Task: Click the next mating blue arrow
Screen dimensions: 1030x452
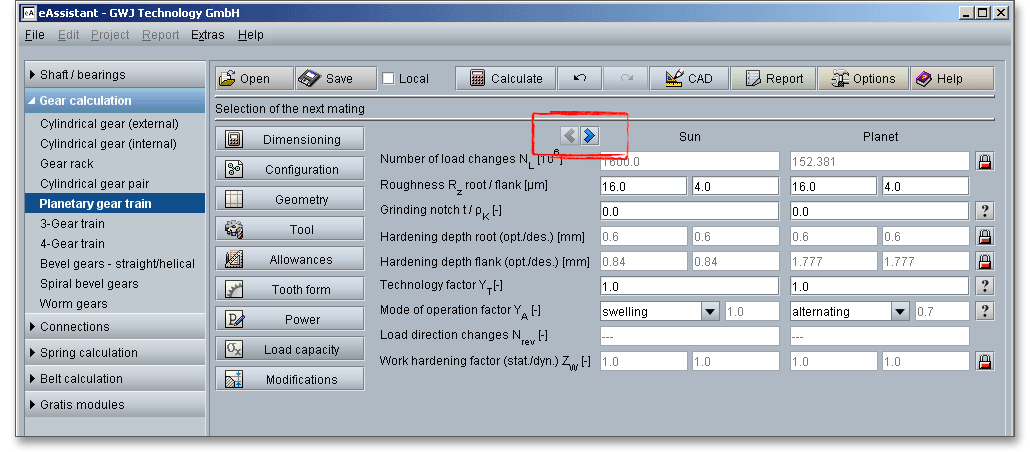Action: 590,136
